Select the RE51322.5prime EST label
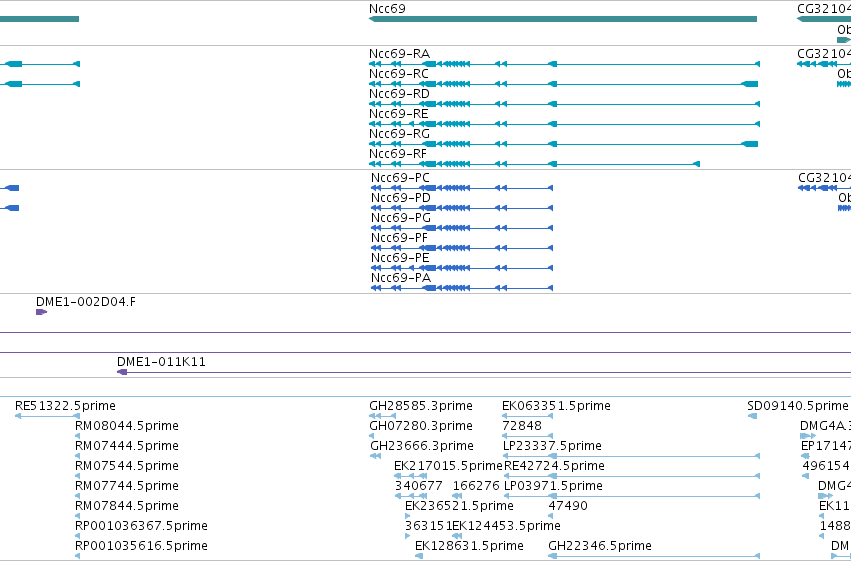The image size is (851, 561). 65,406
